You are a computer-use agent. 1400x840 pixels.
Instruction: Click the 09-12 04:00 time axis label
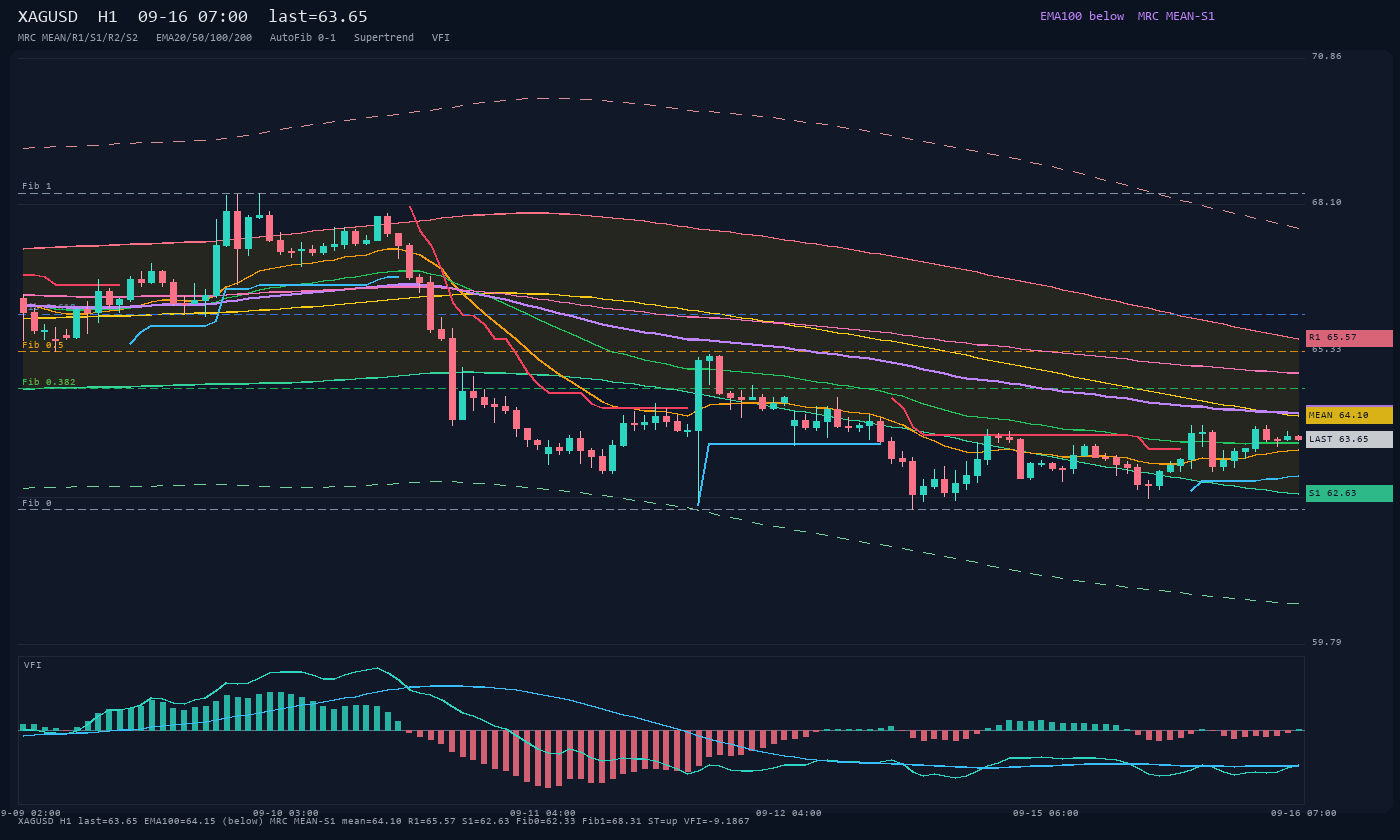789,813
